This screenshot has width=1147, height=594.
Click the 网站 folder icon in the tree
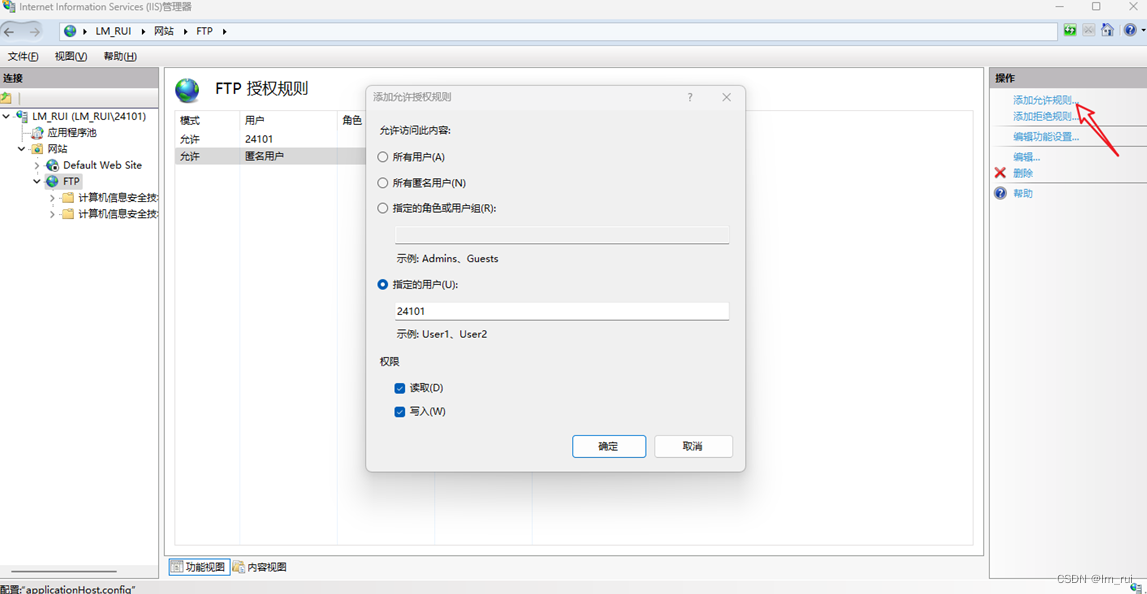click(37, 149)
